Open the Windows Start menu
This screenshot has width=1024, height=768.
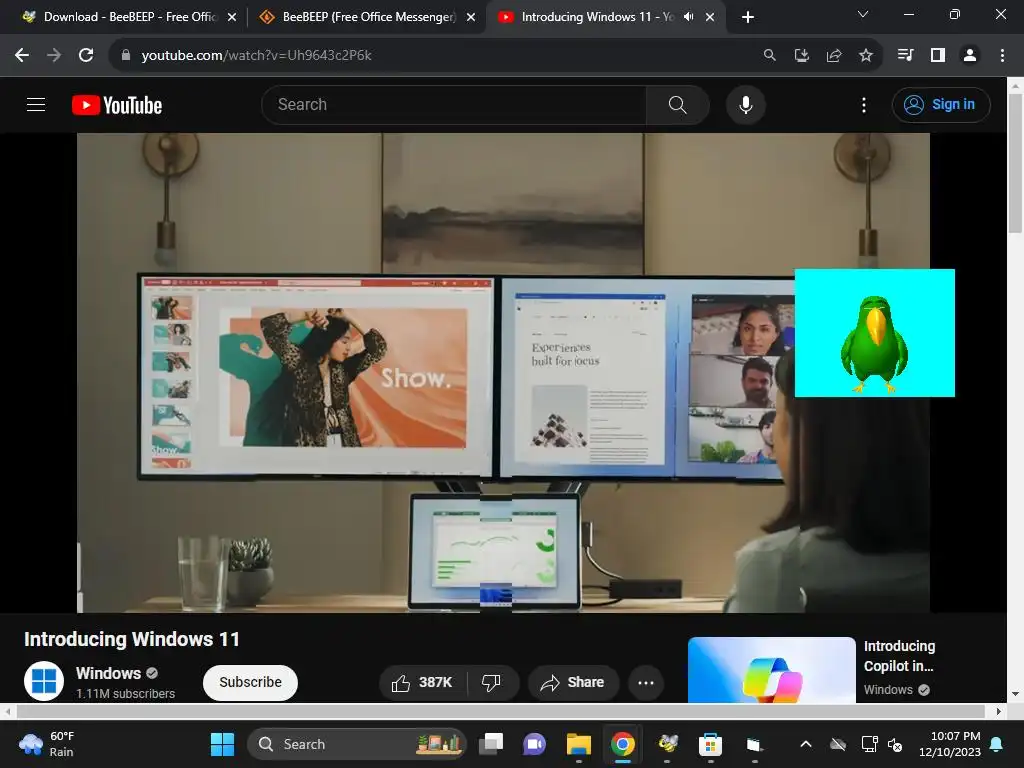click(x=222, y=744)
